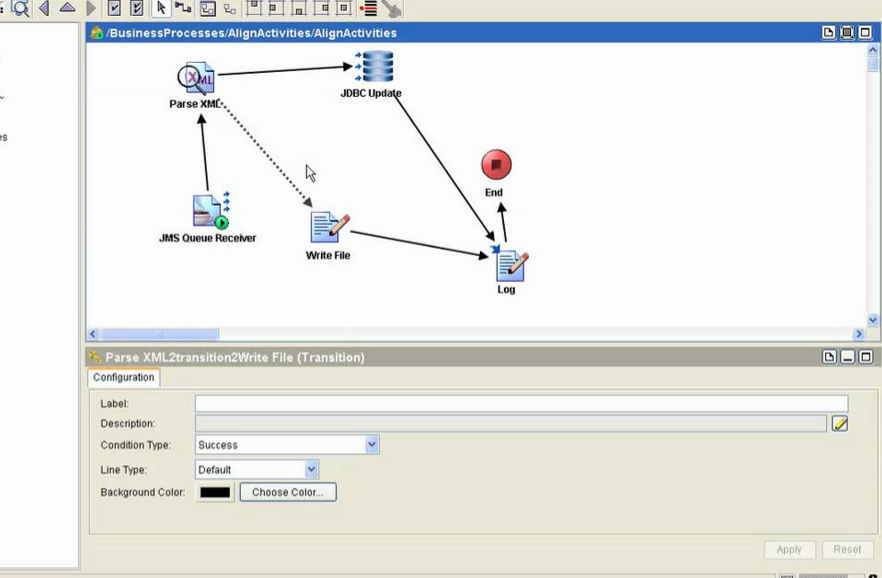Open the Condition Type dropdown
This screenshot has height=578, width=882.
372,445
